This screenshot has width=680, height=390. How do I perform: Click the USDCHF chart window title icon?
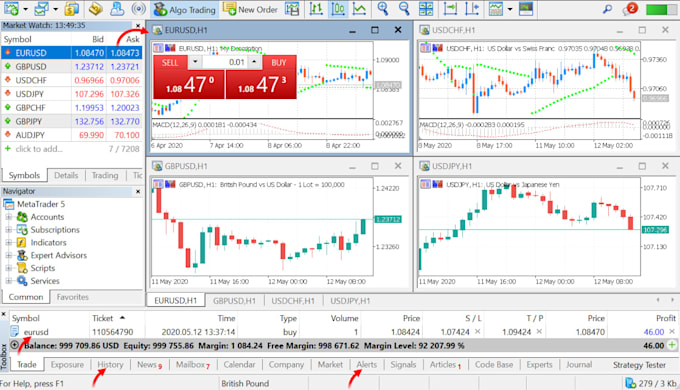click(x=425, y=30)
